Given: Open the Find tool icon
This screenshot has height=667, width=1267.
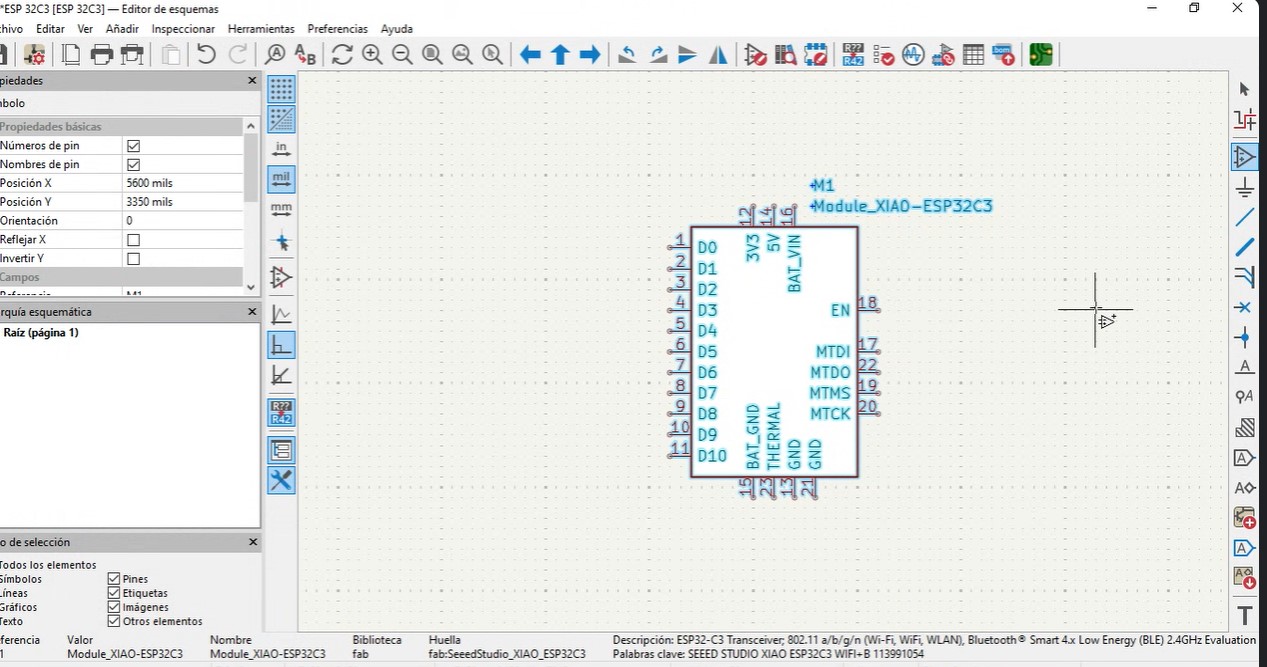Looking at the screenshot, I should [275, 55].
